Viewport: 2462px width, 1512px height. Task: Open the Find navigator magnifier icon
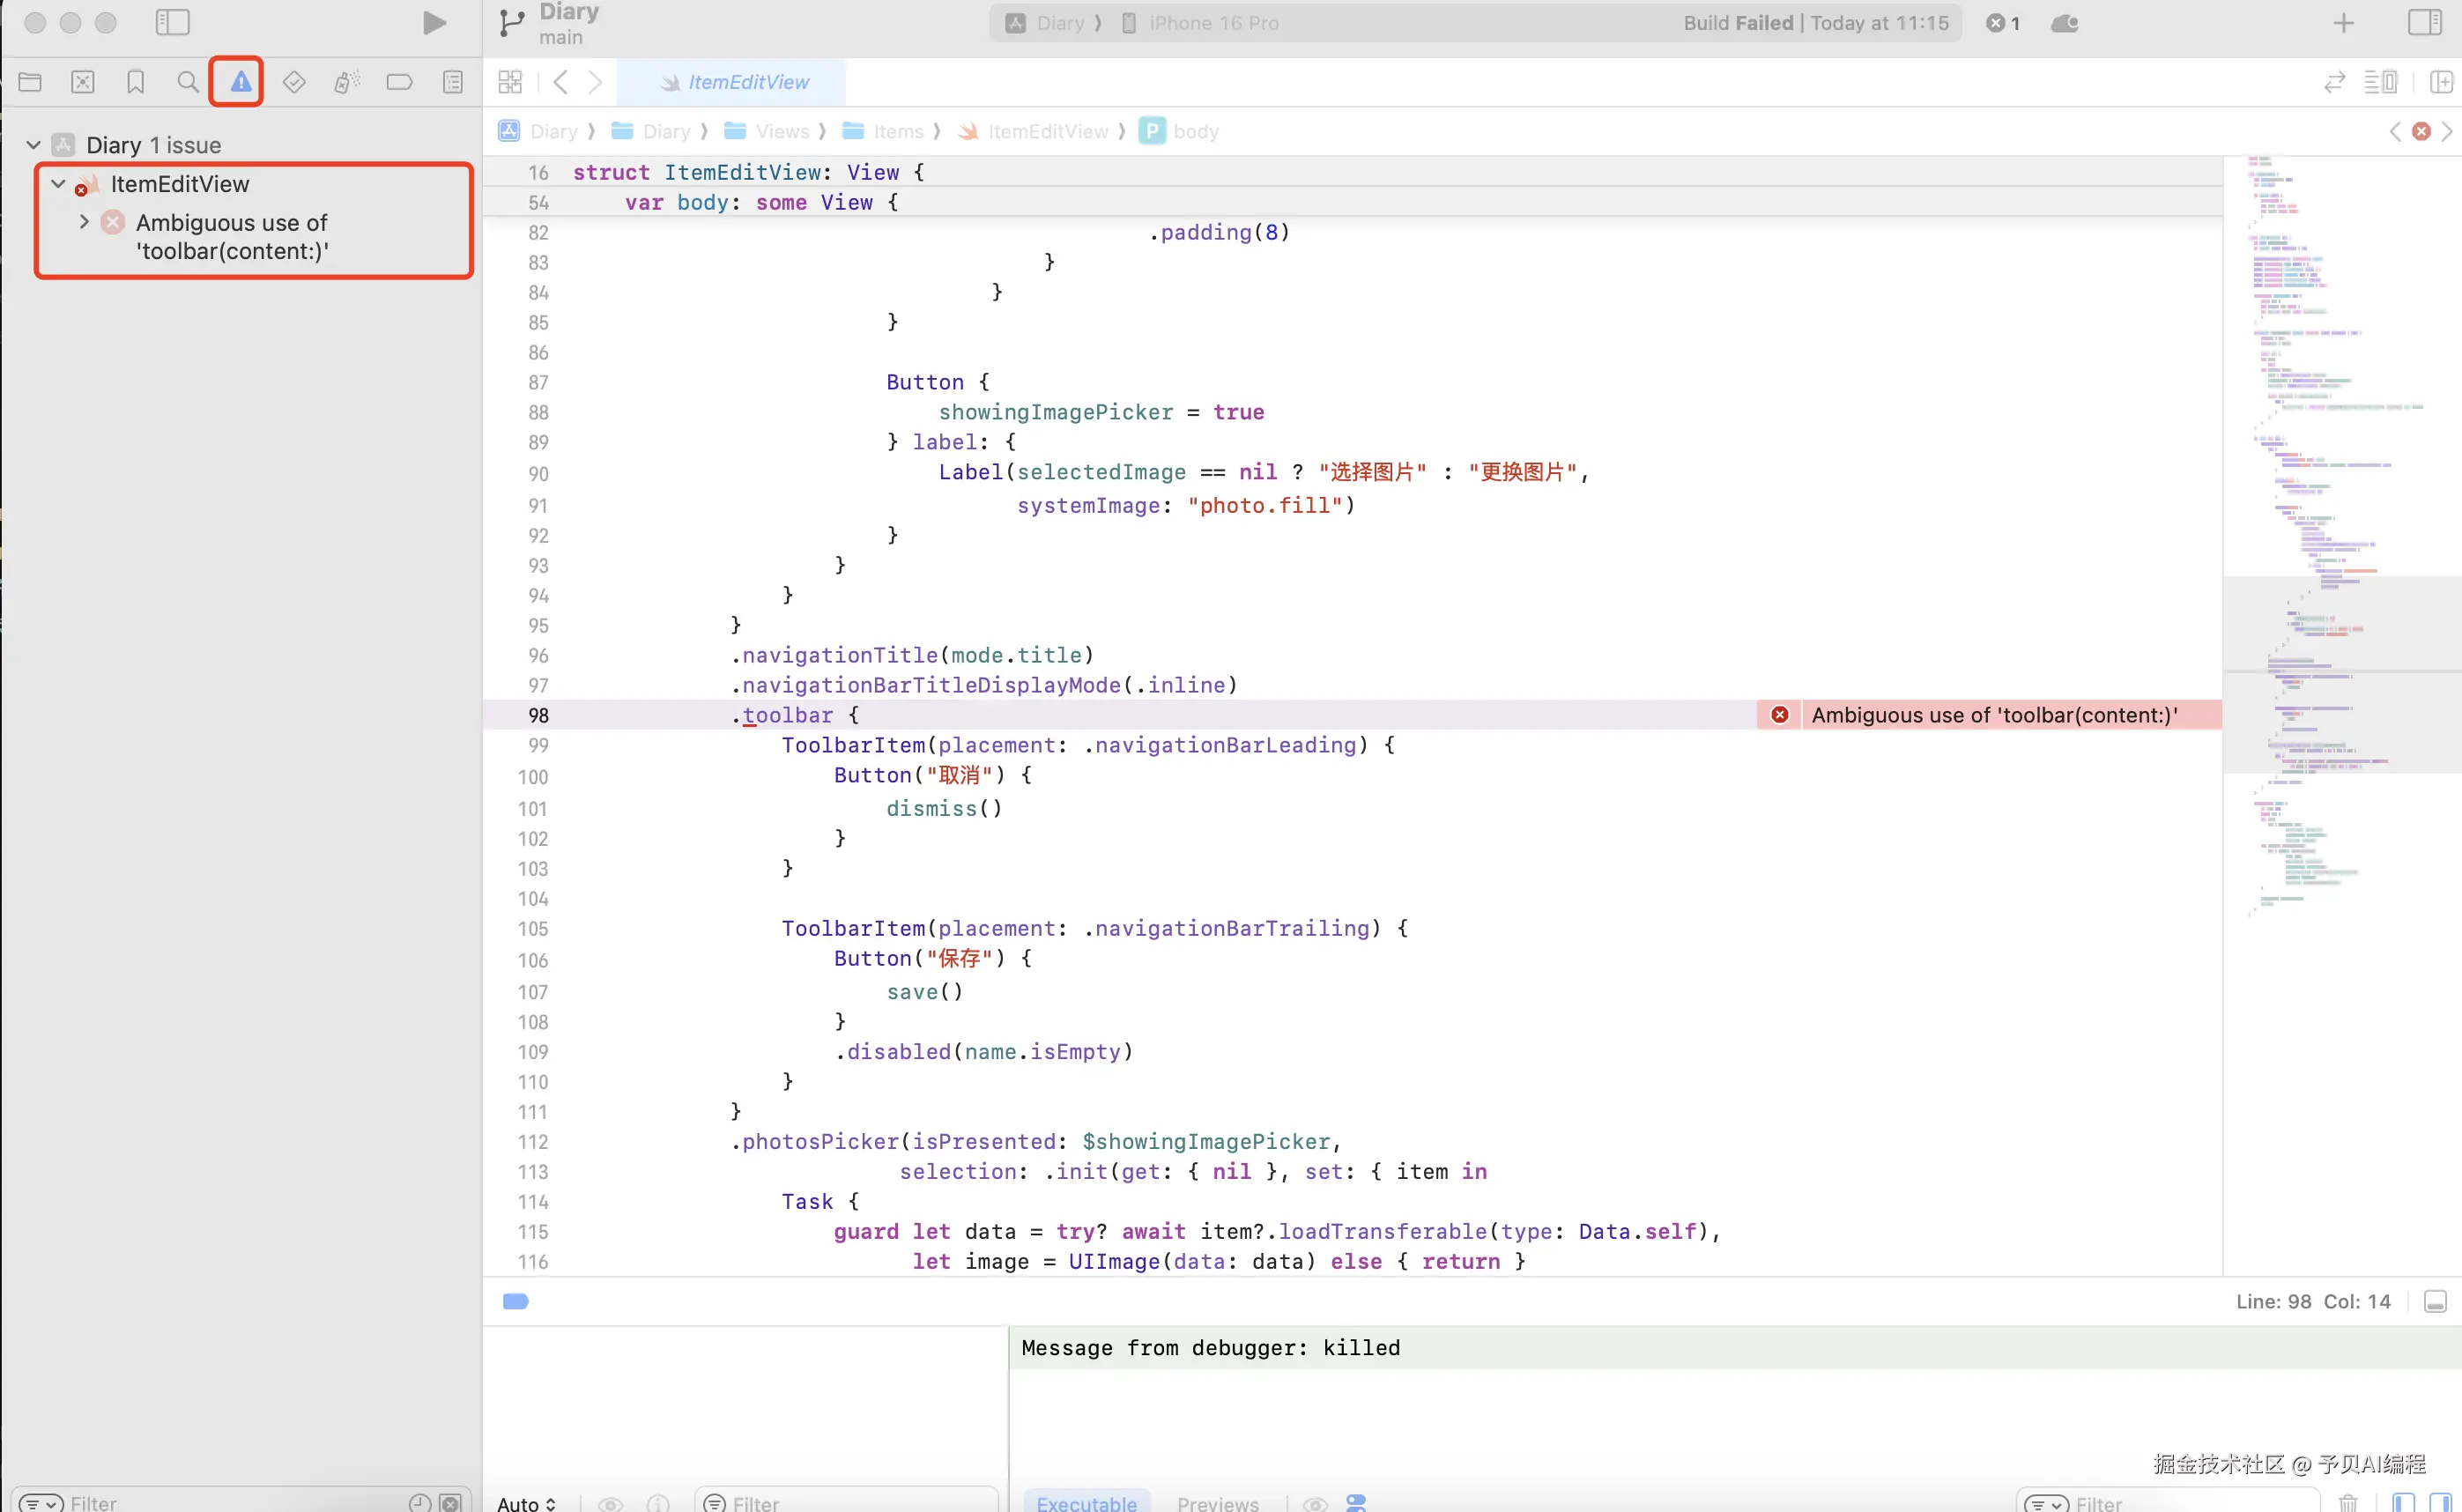coord(188,82)
